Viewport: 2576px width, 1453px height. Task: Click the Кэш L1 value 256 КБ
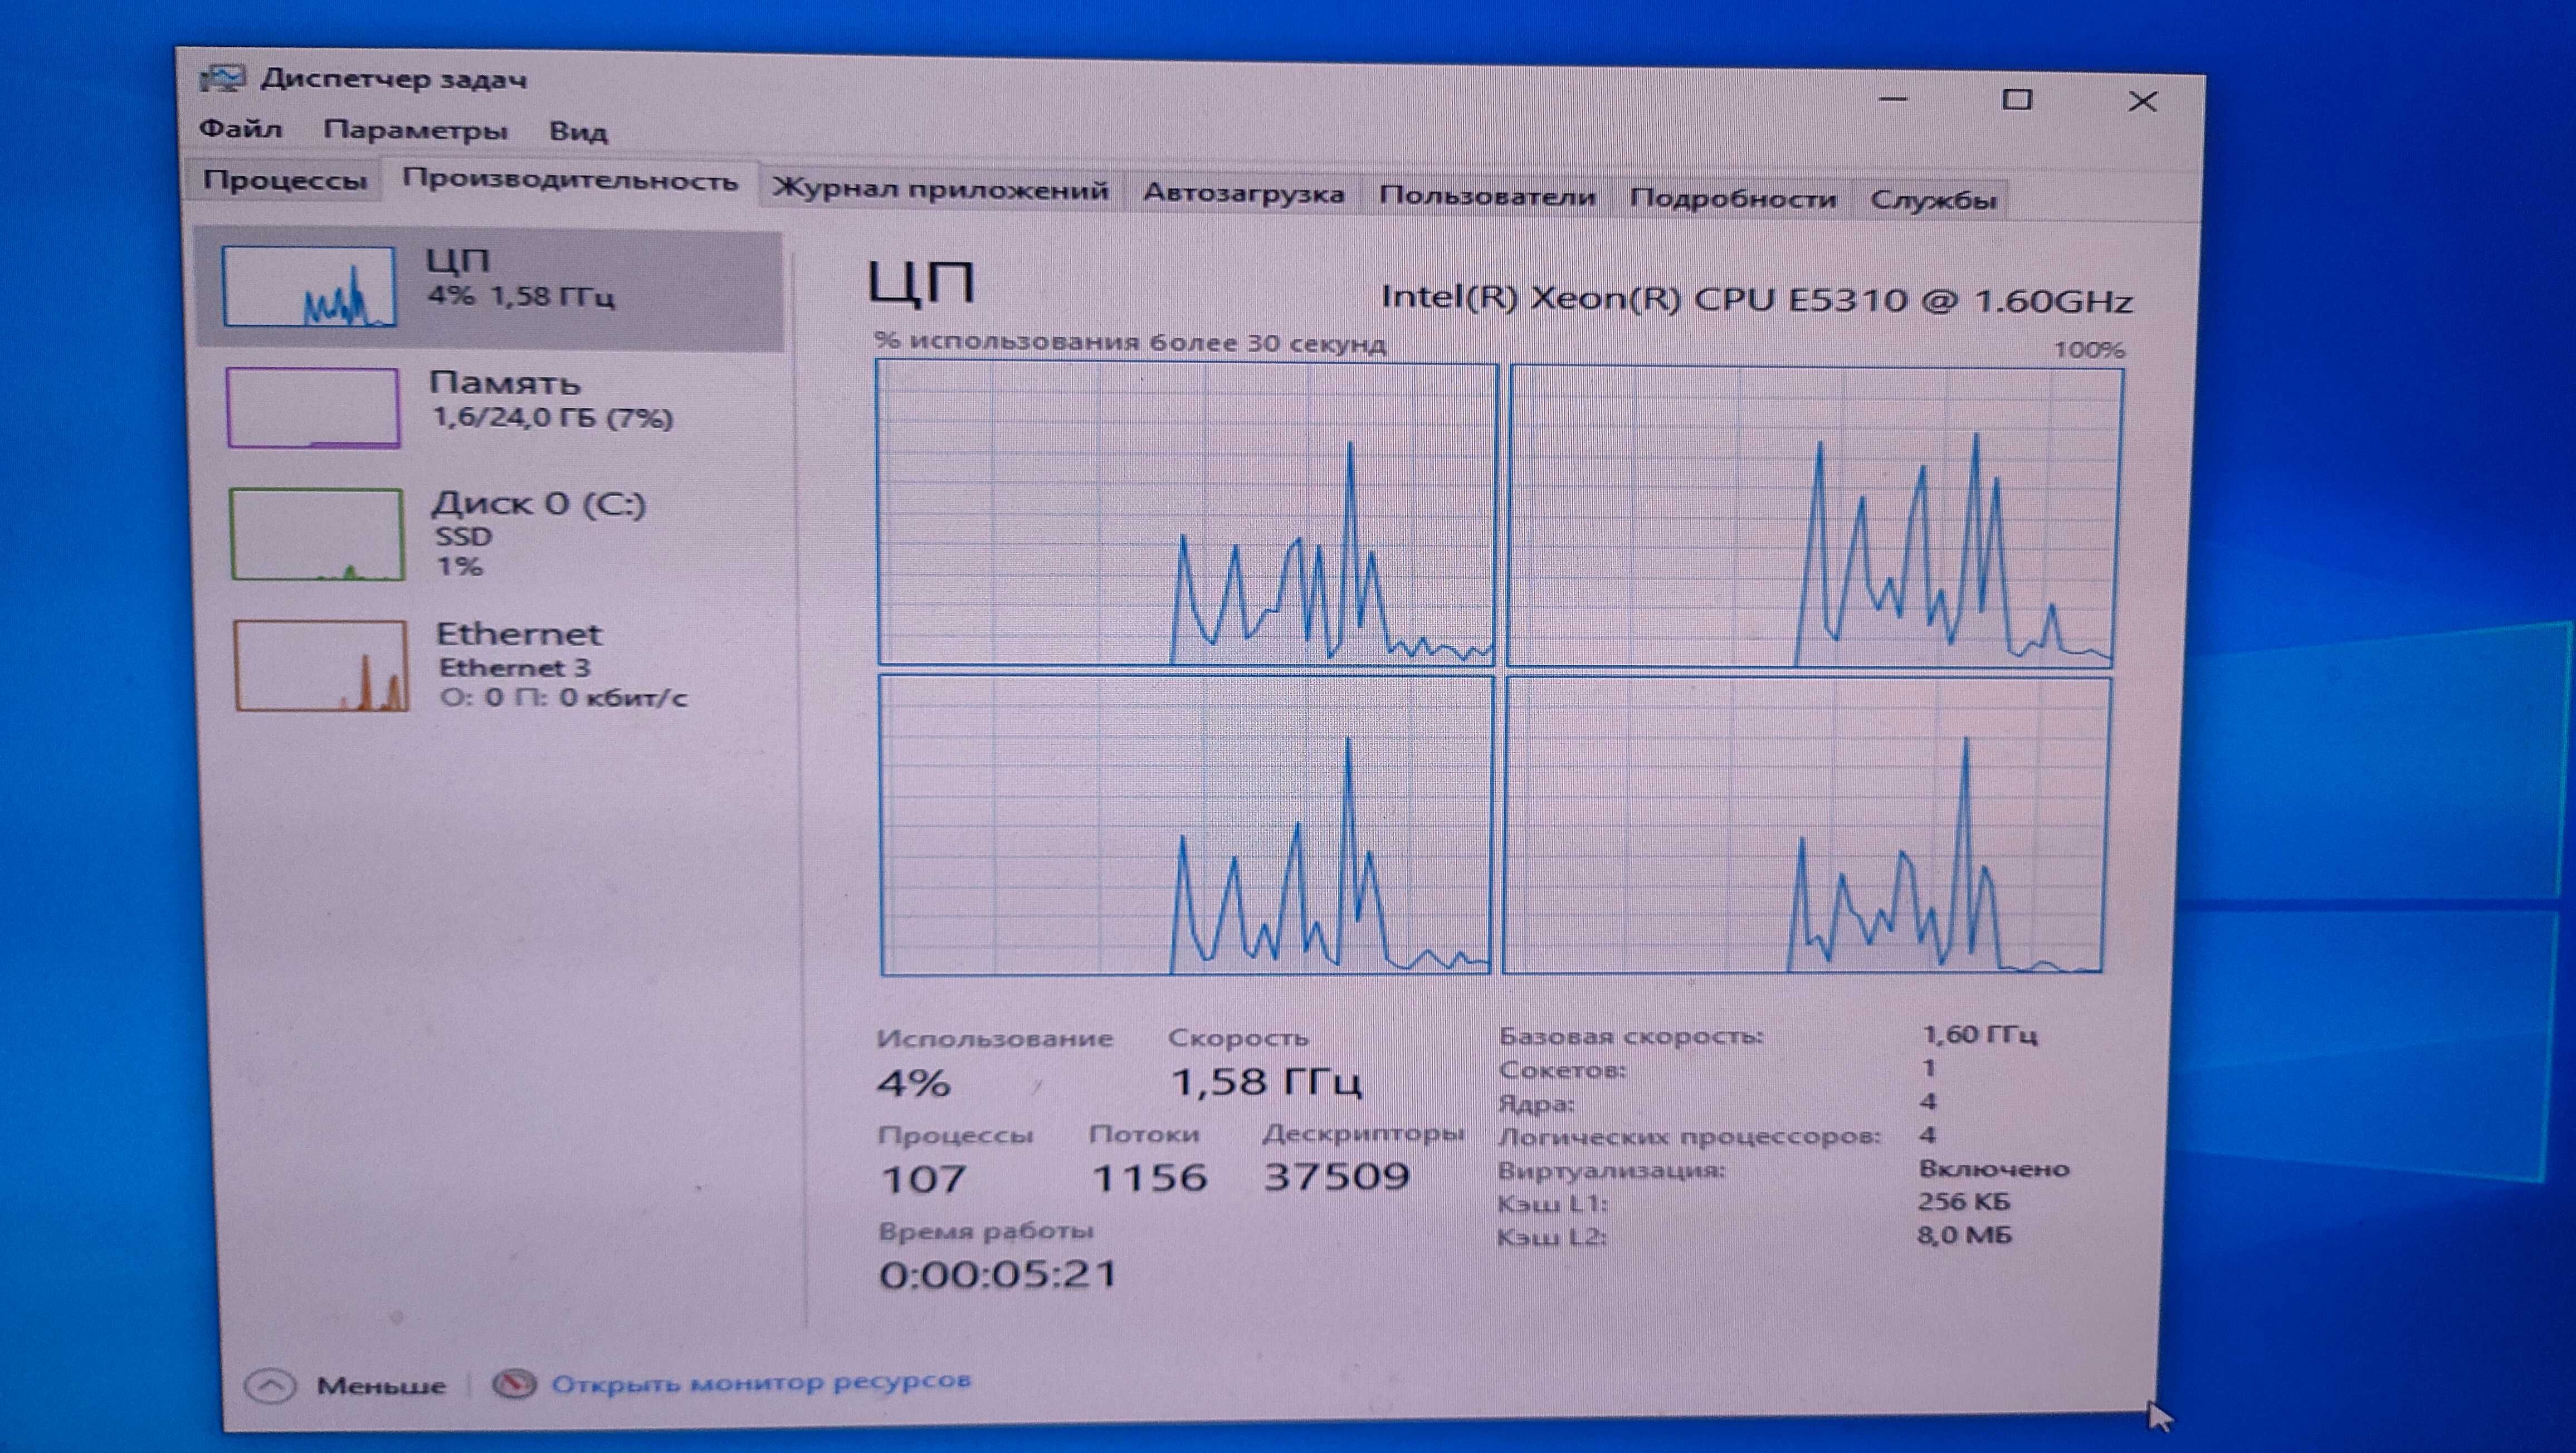(1964, 1201)
